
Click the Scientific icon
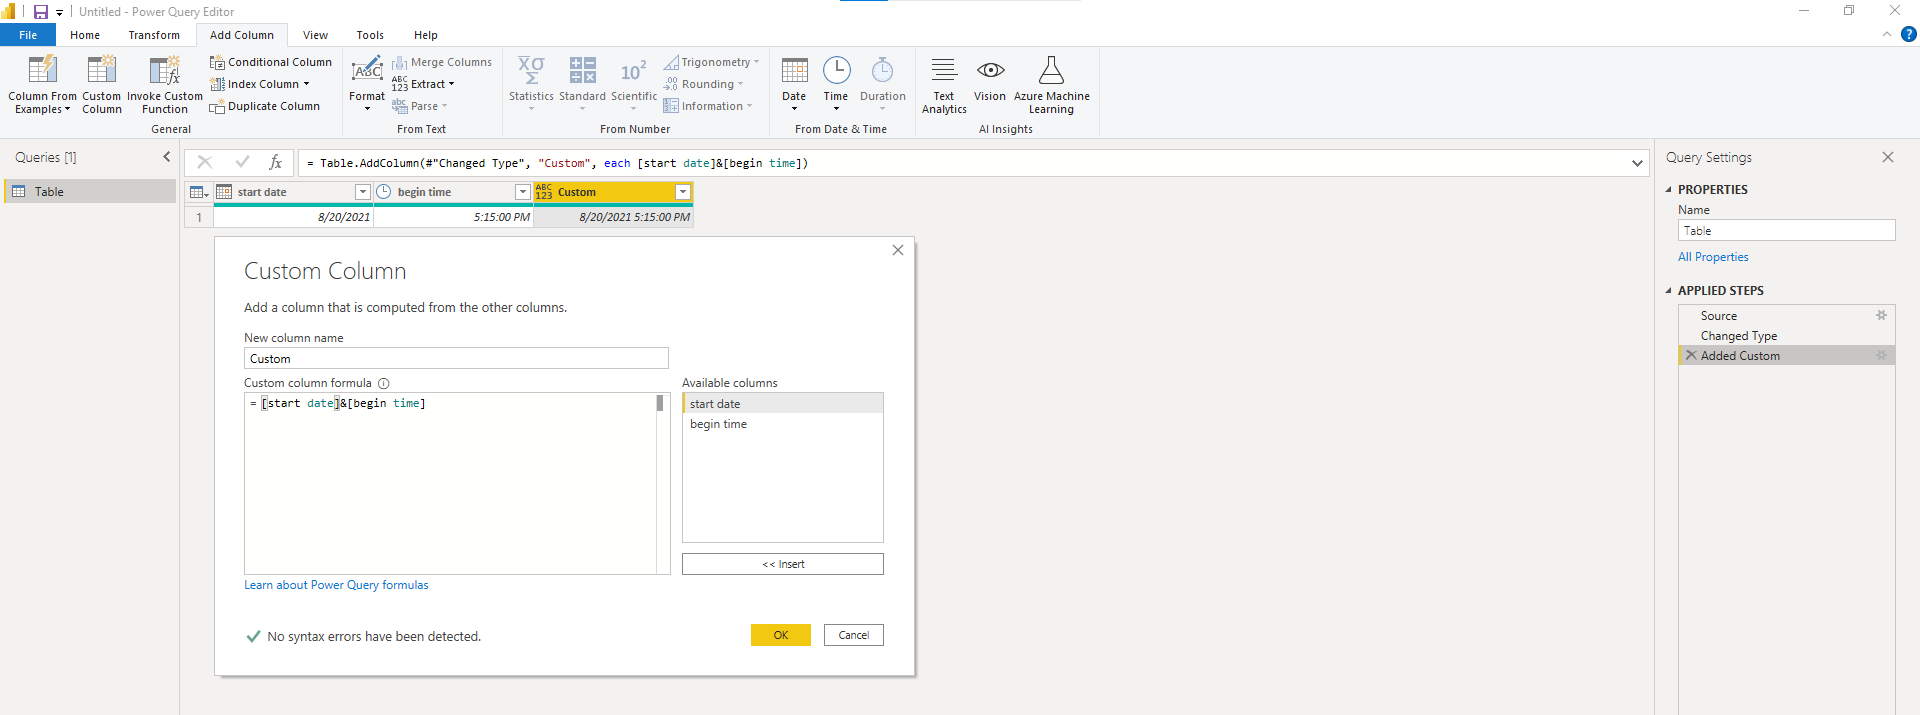pyautogui.click(x=634, y=70)
